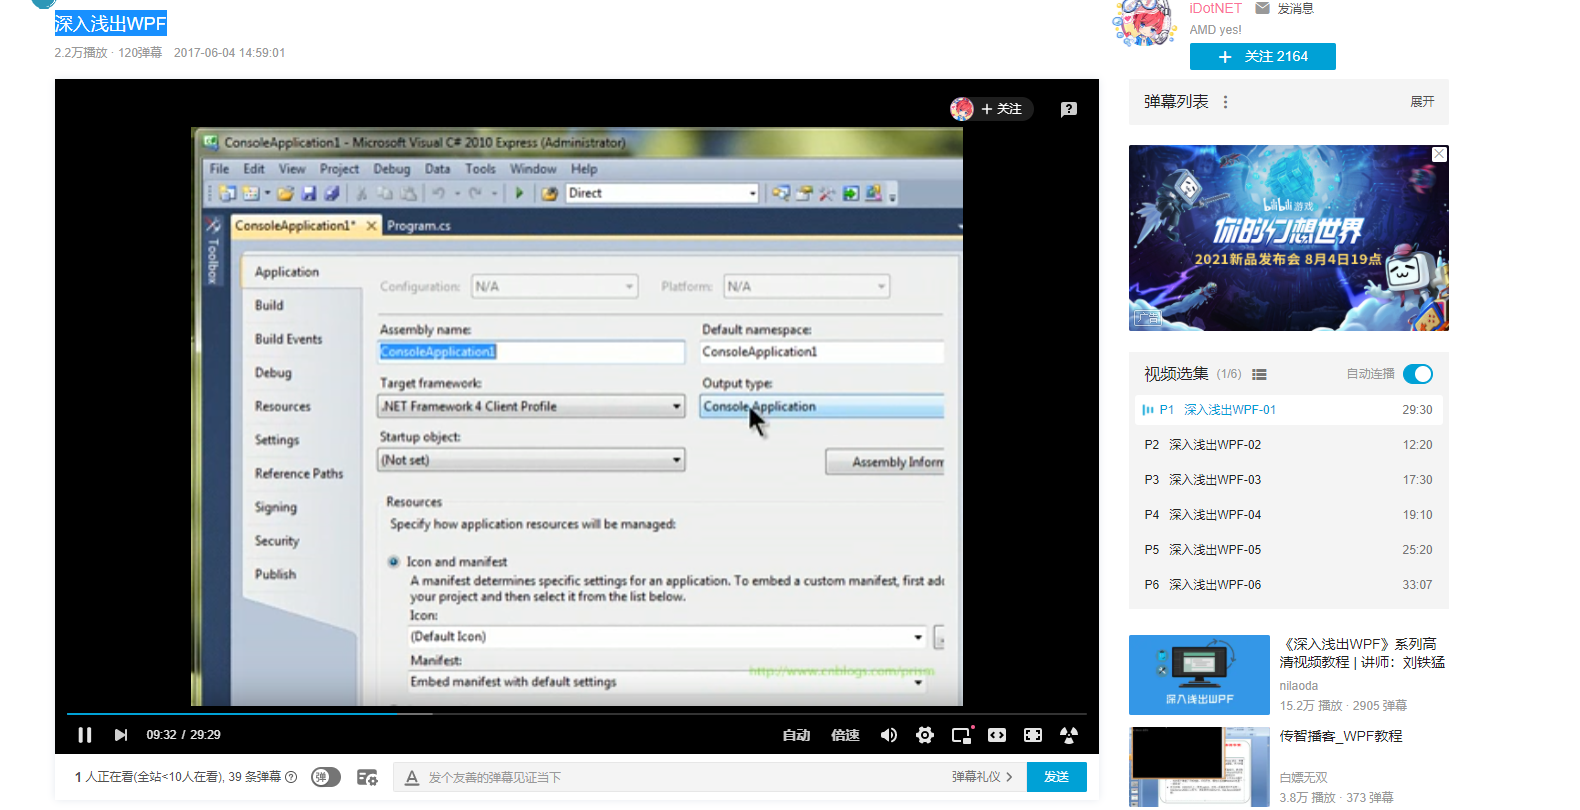Click the video feedback help icon
1580x810 pixels.
[1069, 109]
